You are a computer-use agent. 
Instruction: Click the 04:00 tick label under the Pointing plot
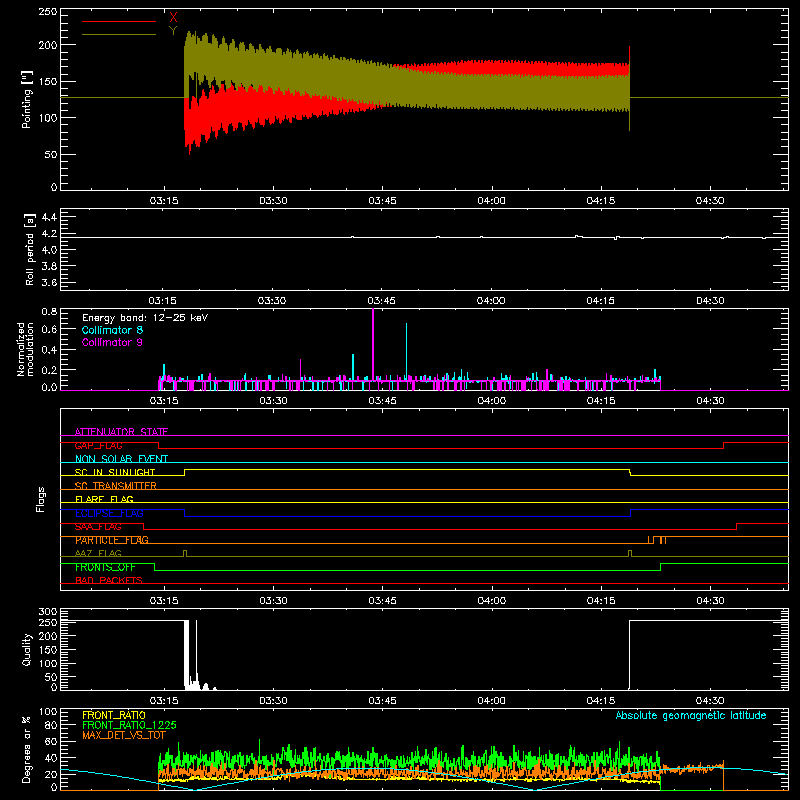(491, 201)
